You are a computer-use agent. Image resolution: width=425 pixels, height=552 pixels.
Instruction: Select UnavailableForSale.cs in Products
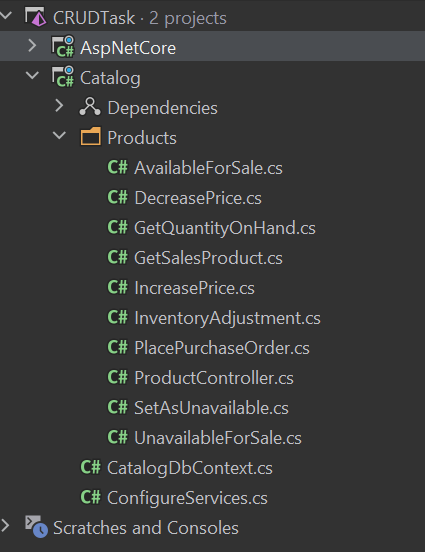click(218, 438)
